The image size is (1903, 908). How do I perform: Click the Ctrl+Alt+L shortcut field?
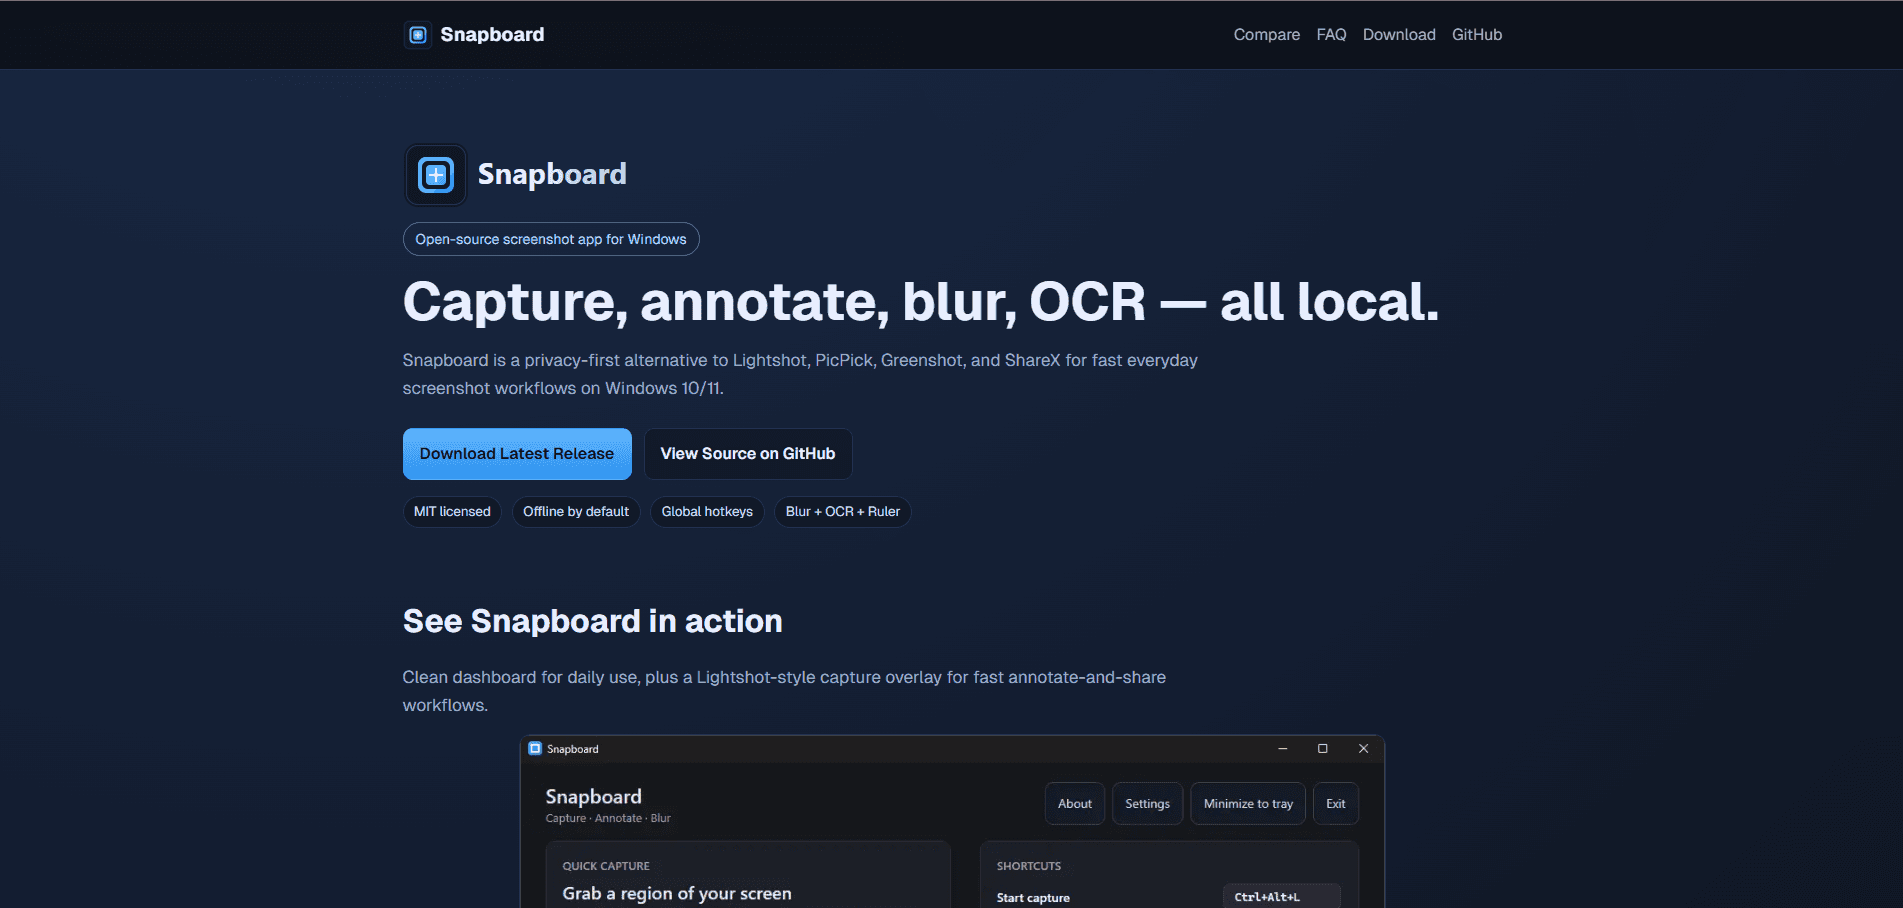[x=1282, y=897]
